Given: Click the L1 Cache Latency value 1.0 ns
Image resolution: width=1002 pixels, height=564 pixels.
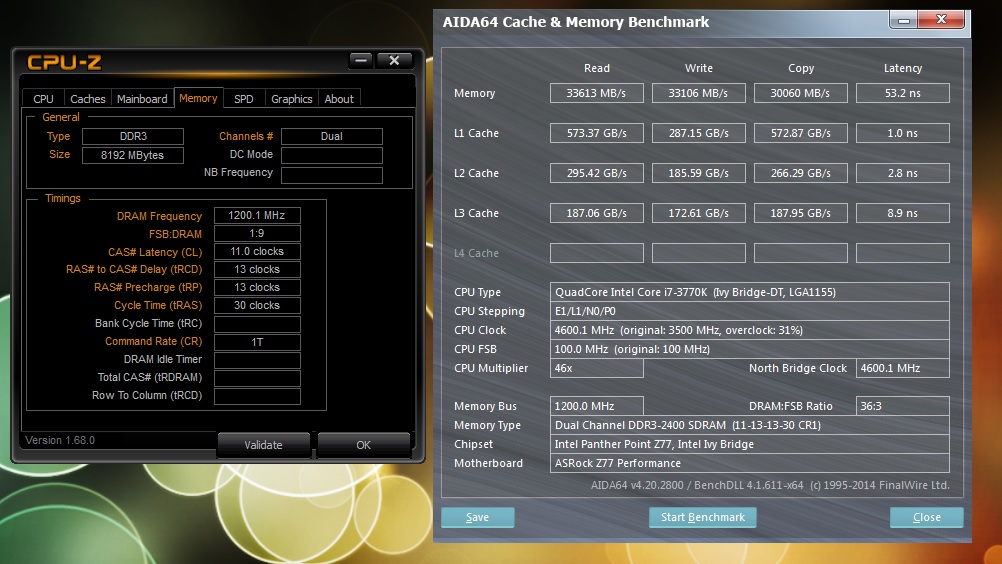Looking at the screenshot, I should pyautogui.click(x=902, y=133).
